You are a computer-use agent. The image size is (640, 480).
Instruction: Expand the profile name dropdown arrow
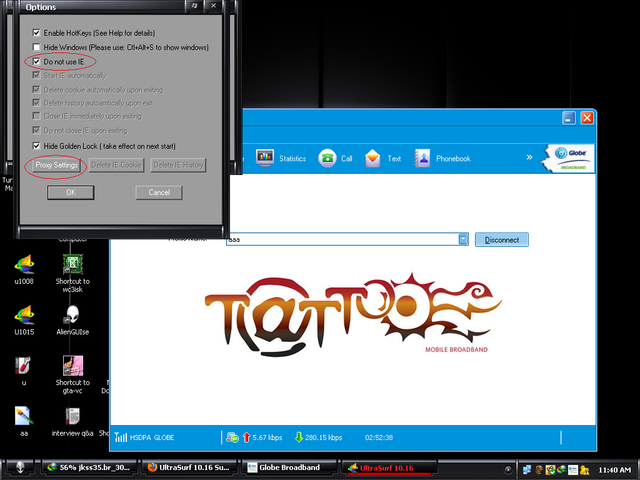click(x=463, y=239)
